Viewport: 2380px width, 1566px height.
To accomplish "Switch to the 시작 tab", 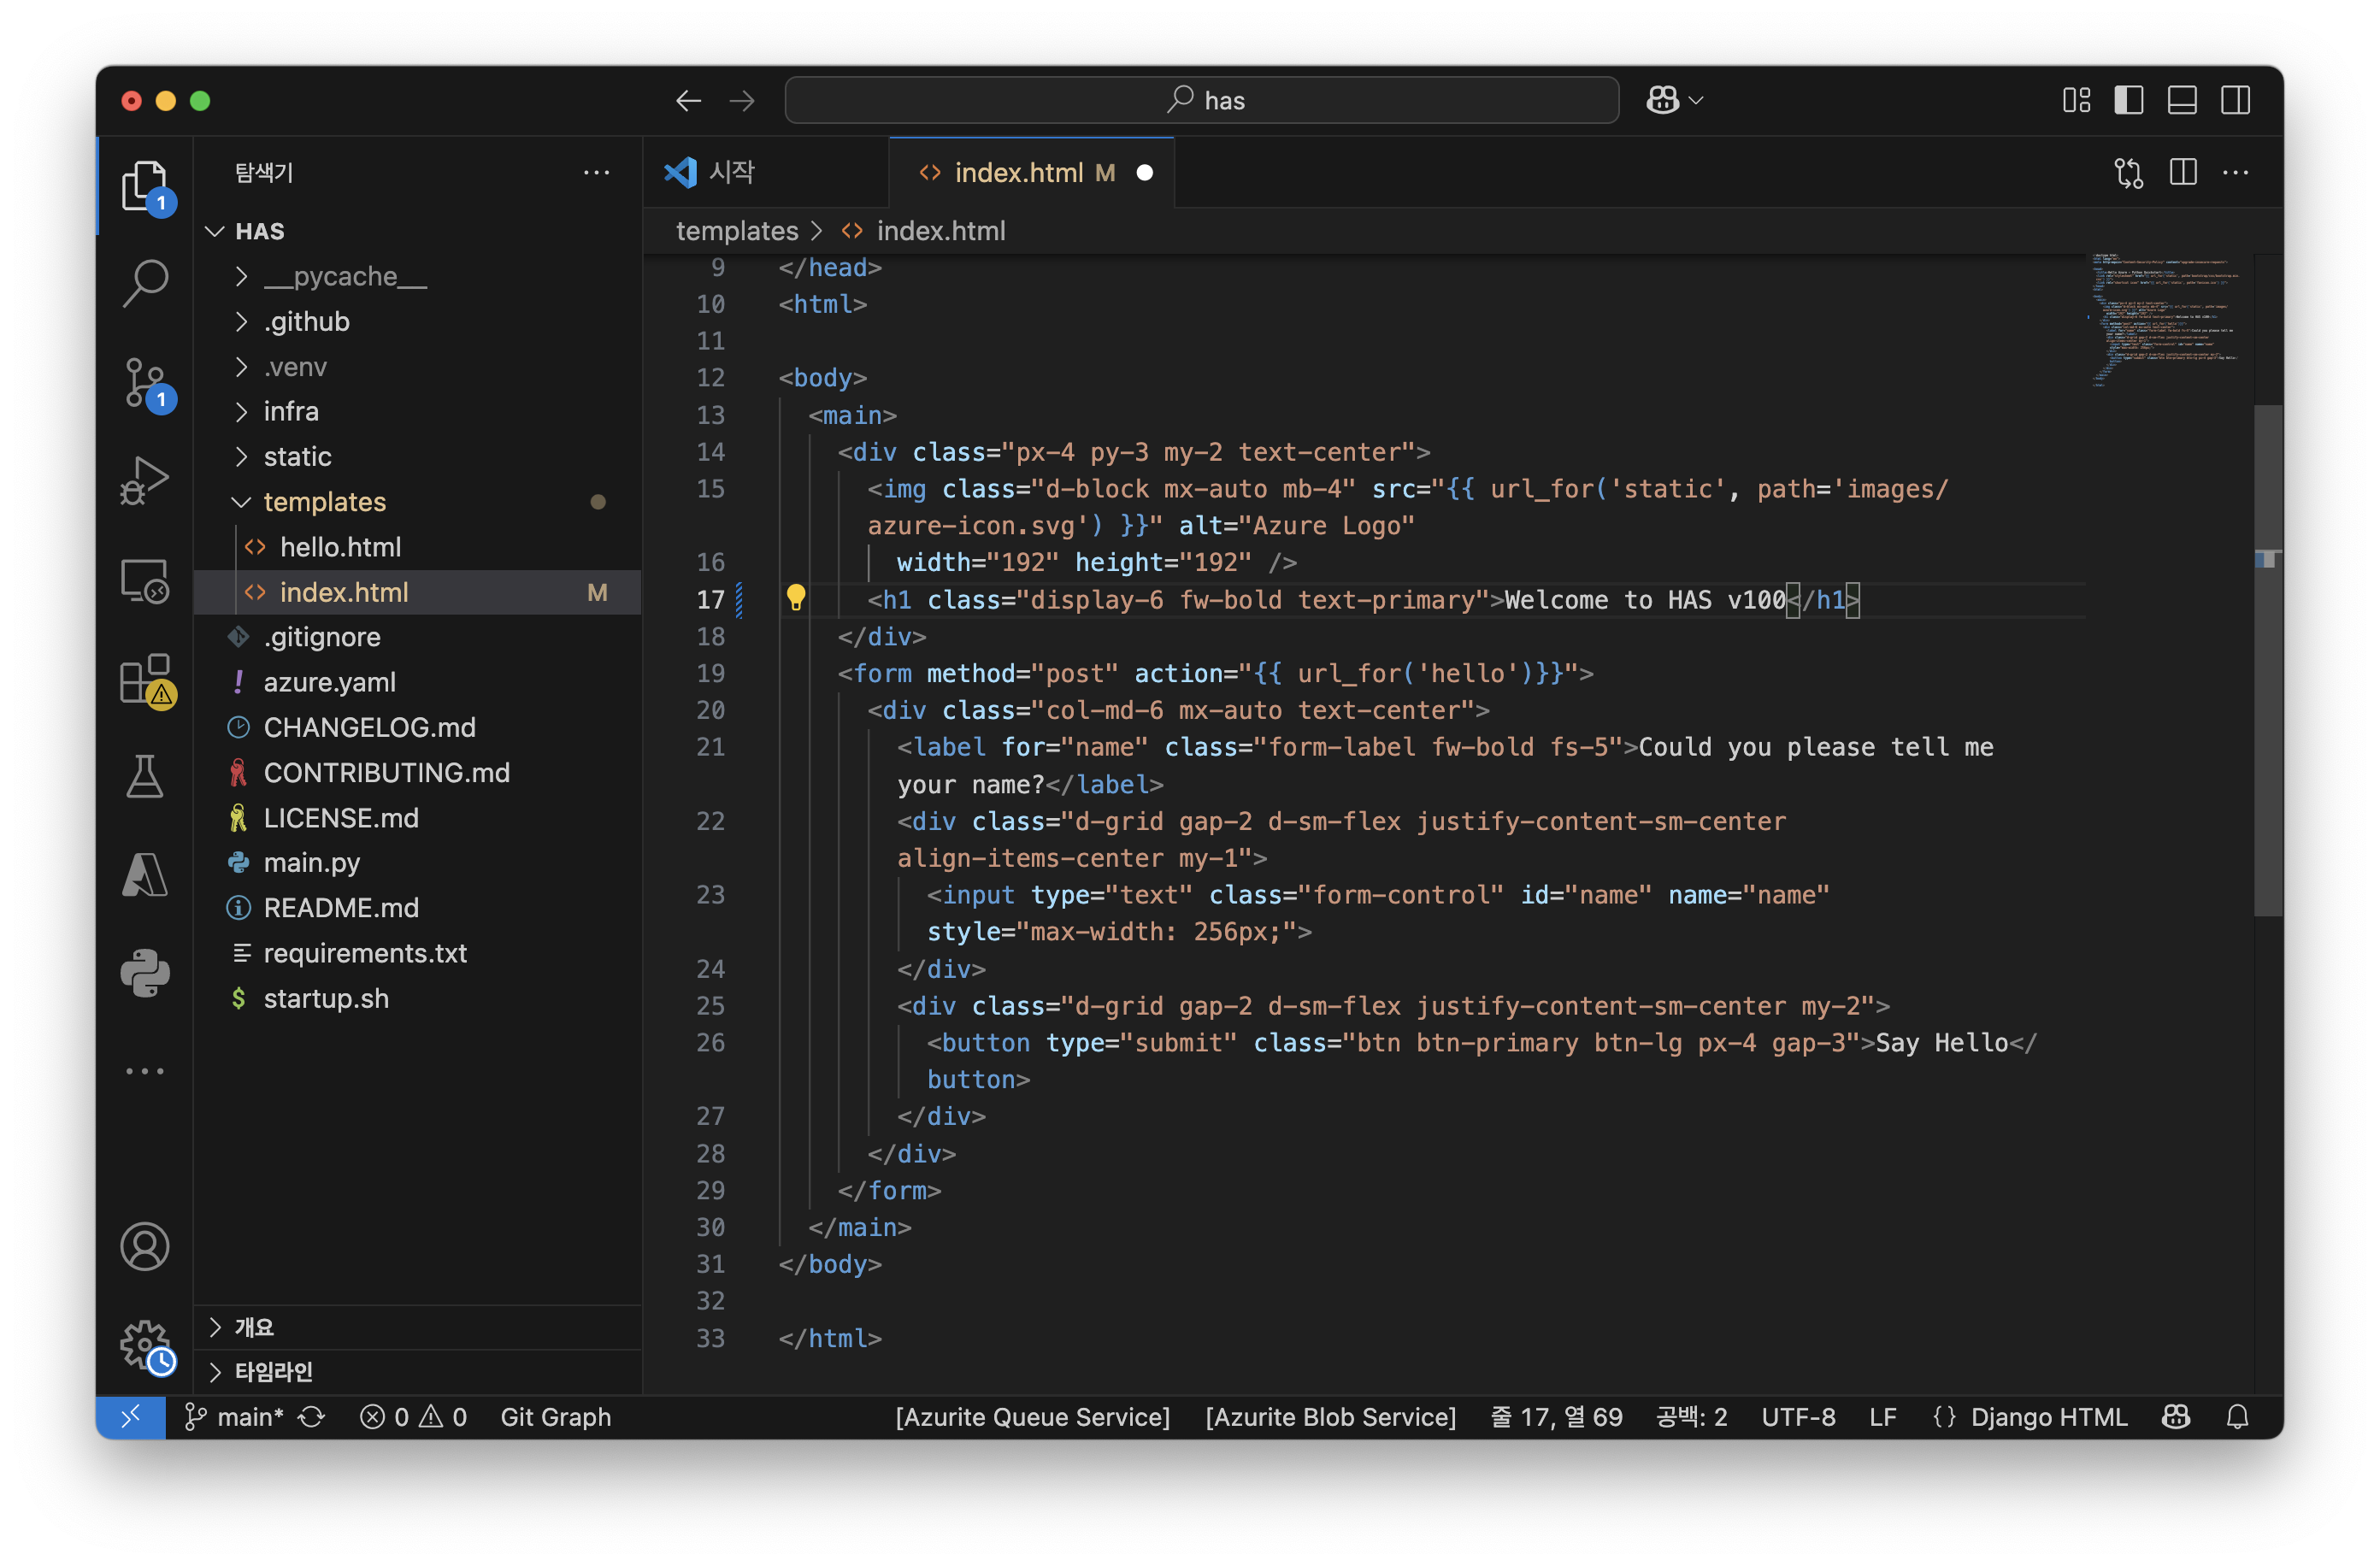I will (731, 172).
